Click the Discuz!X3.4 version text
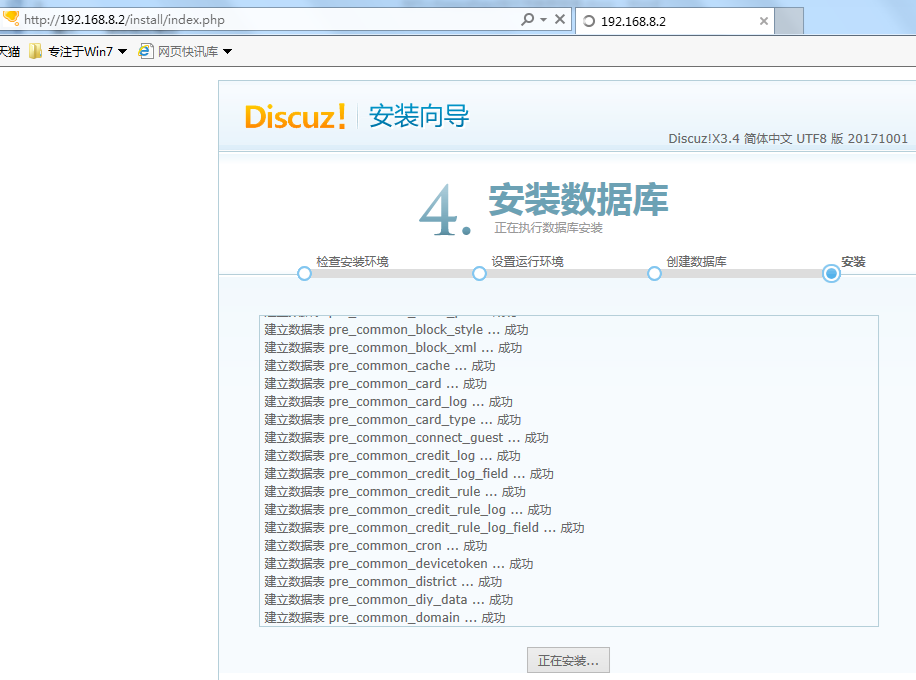 pos(788,138)
